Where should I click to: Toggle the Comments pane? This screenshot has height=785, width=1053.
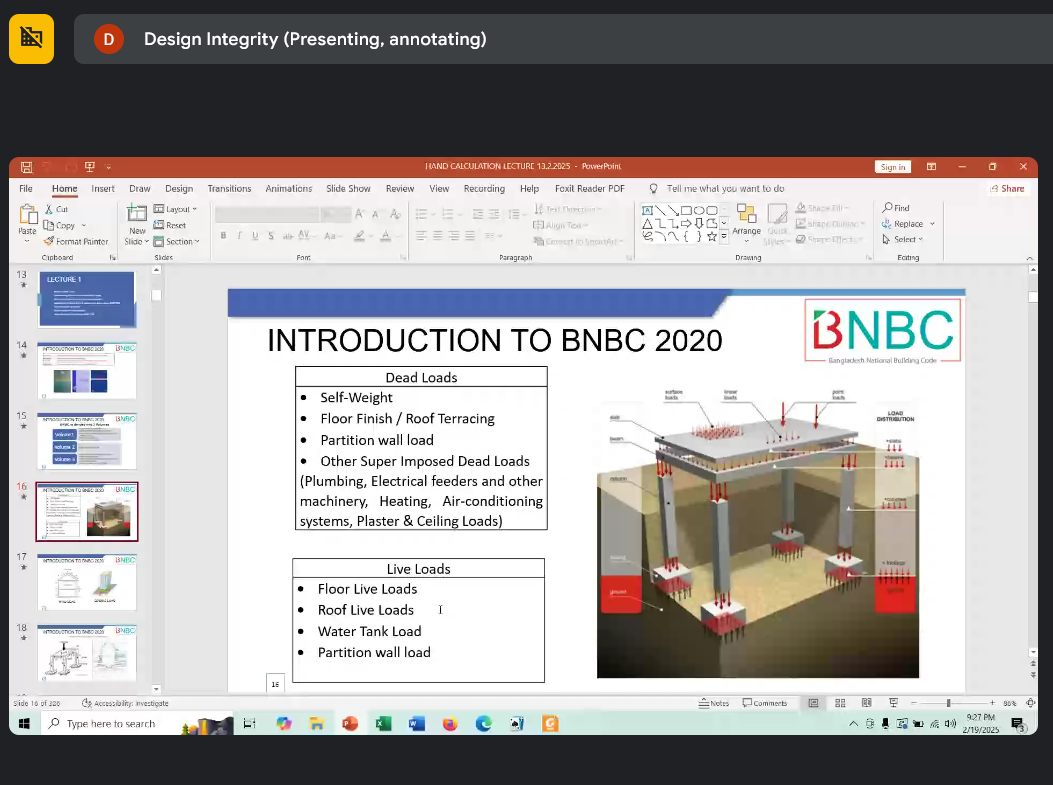[764, 703]
